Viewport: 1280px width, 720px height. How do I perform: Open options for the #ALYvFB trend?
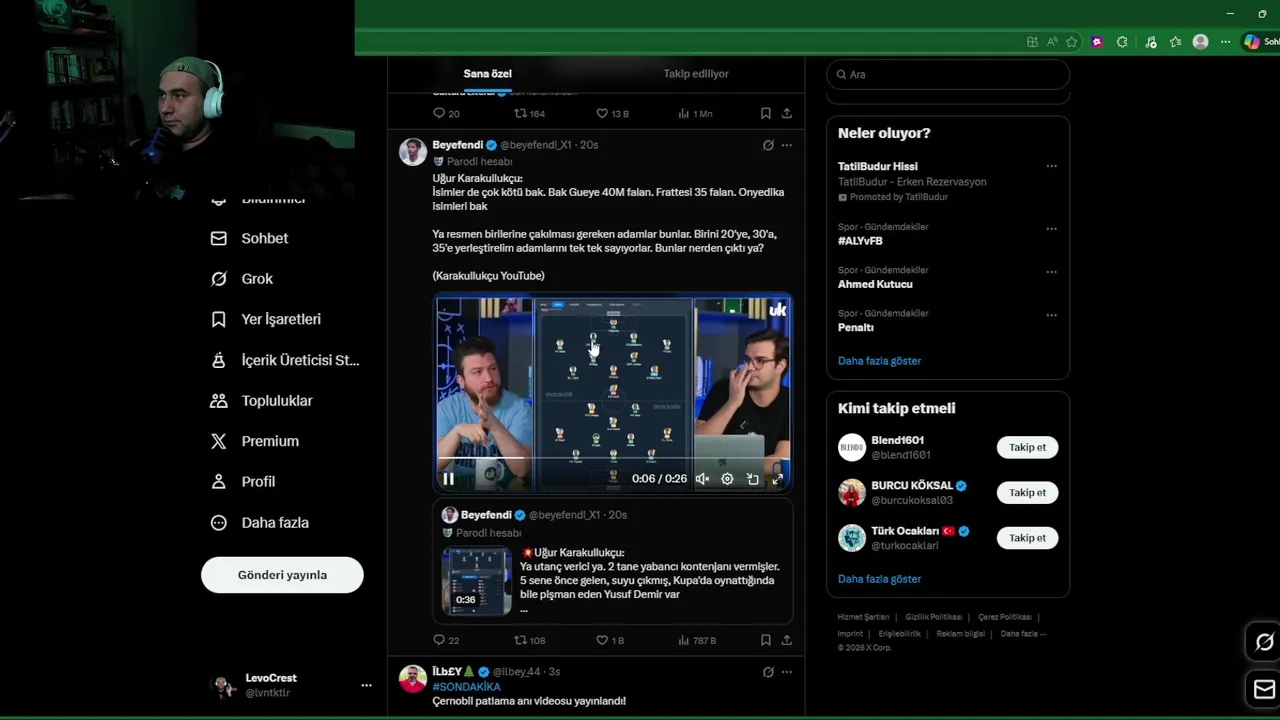pos(1051,229)
